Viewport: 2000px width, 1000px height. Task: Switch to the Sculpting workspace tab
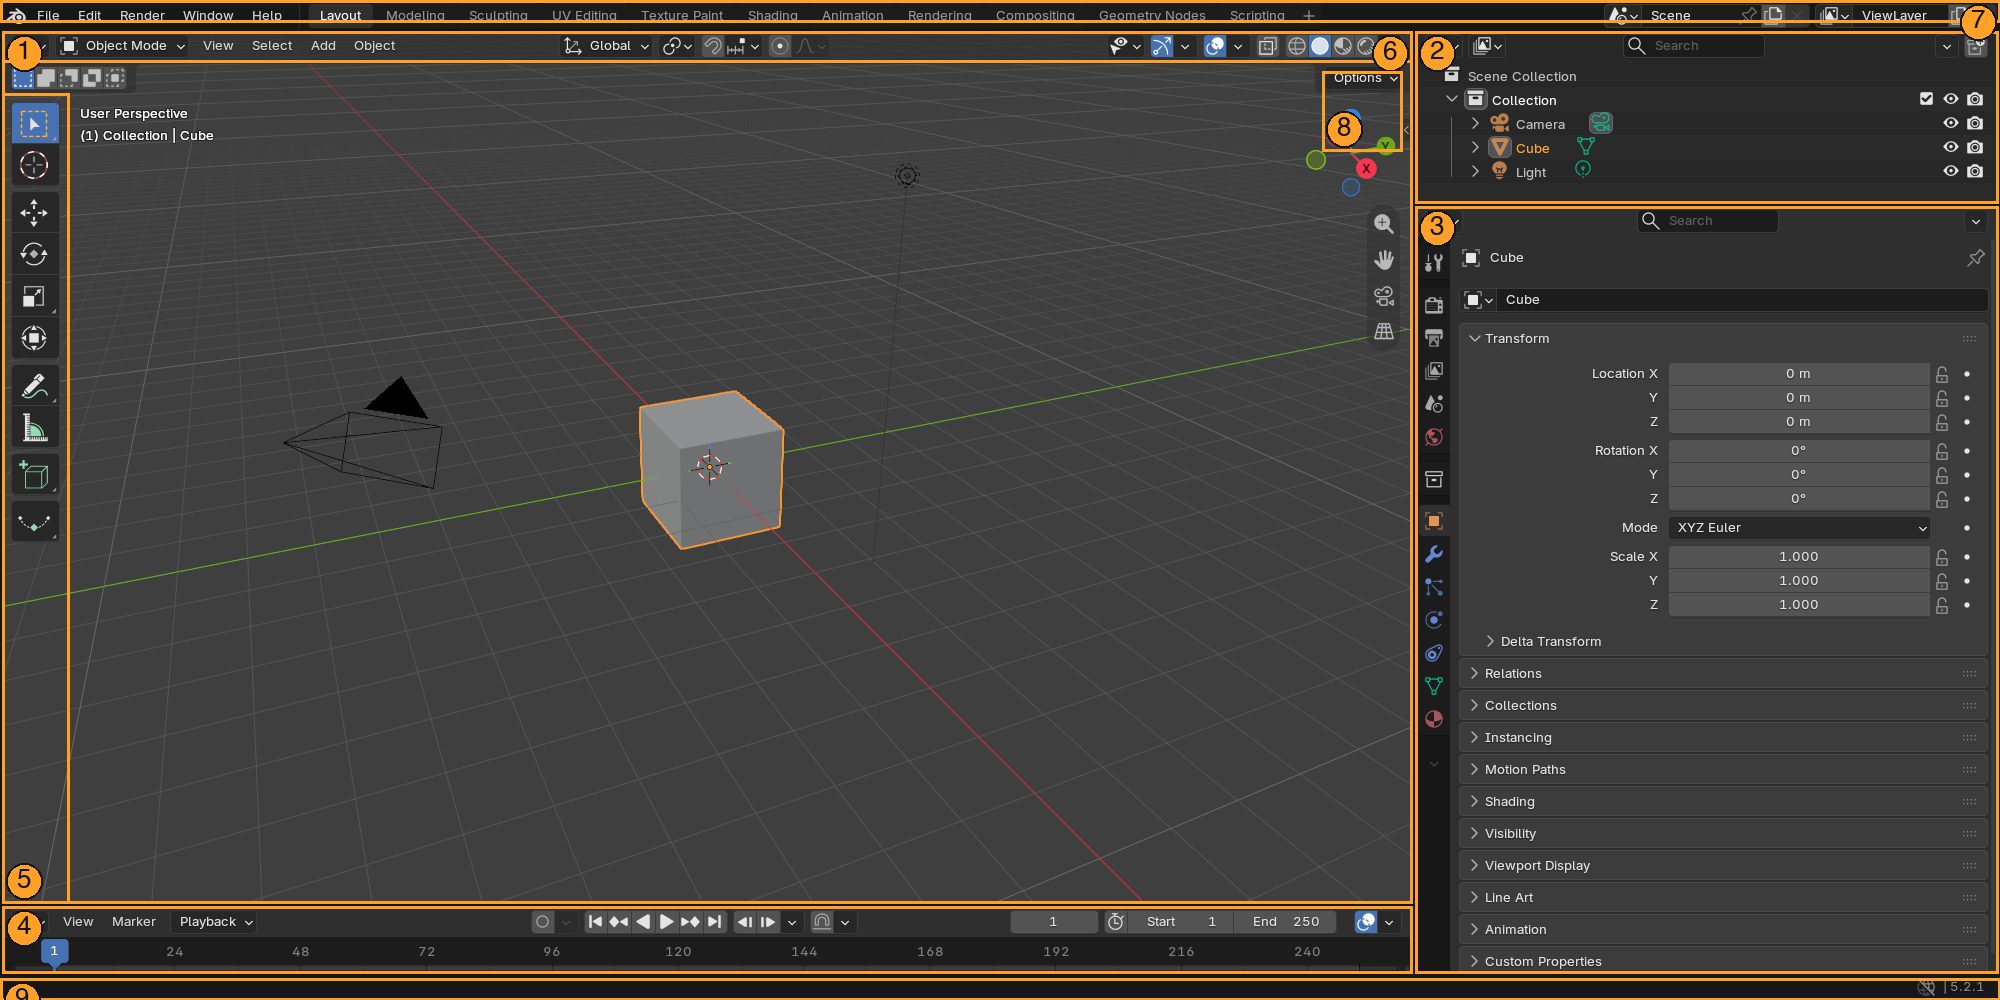(498, 15)
